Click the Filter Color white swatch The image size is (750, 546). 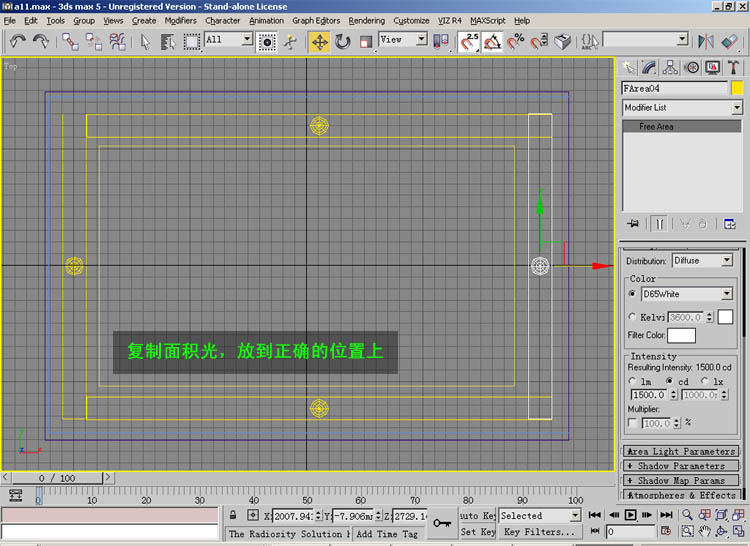coord(681,335)
